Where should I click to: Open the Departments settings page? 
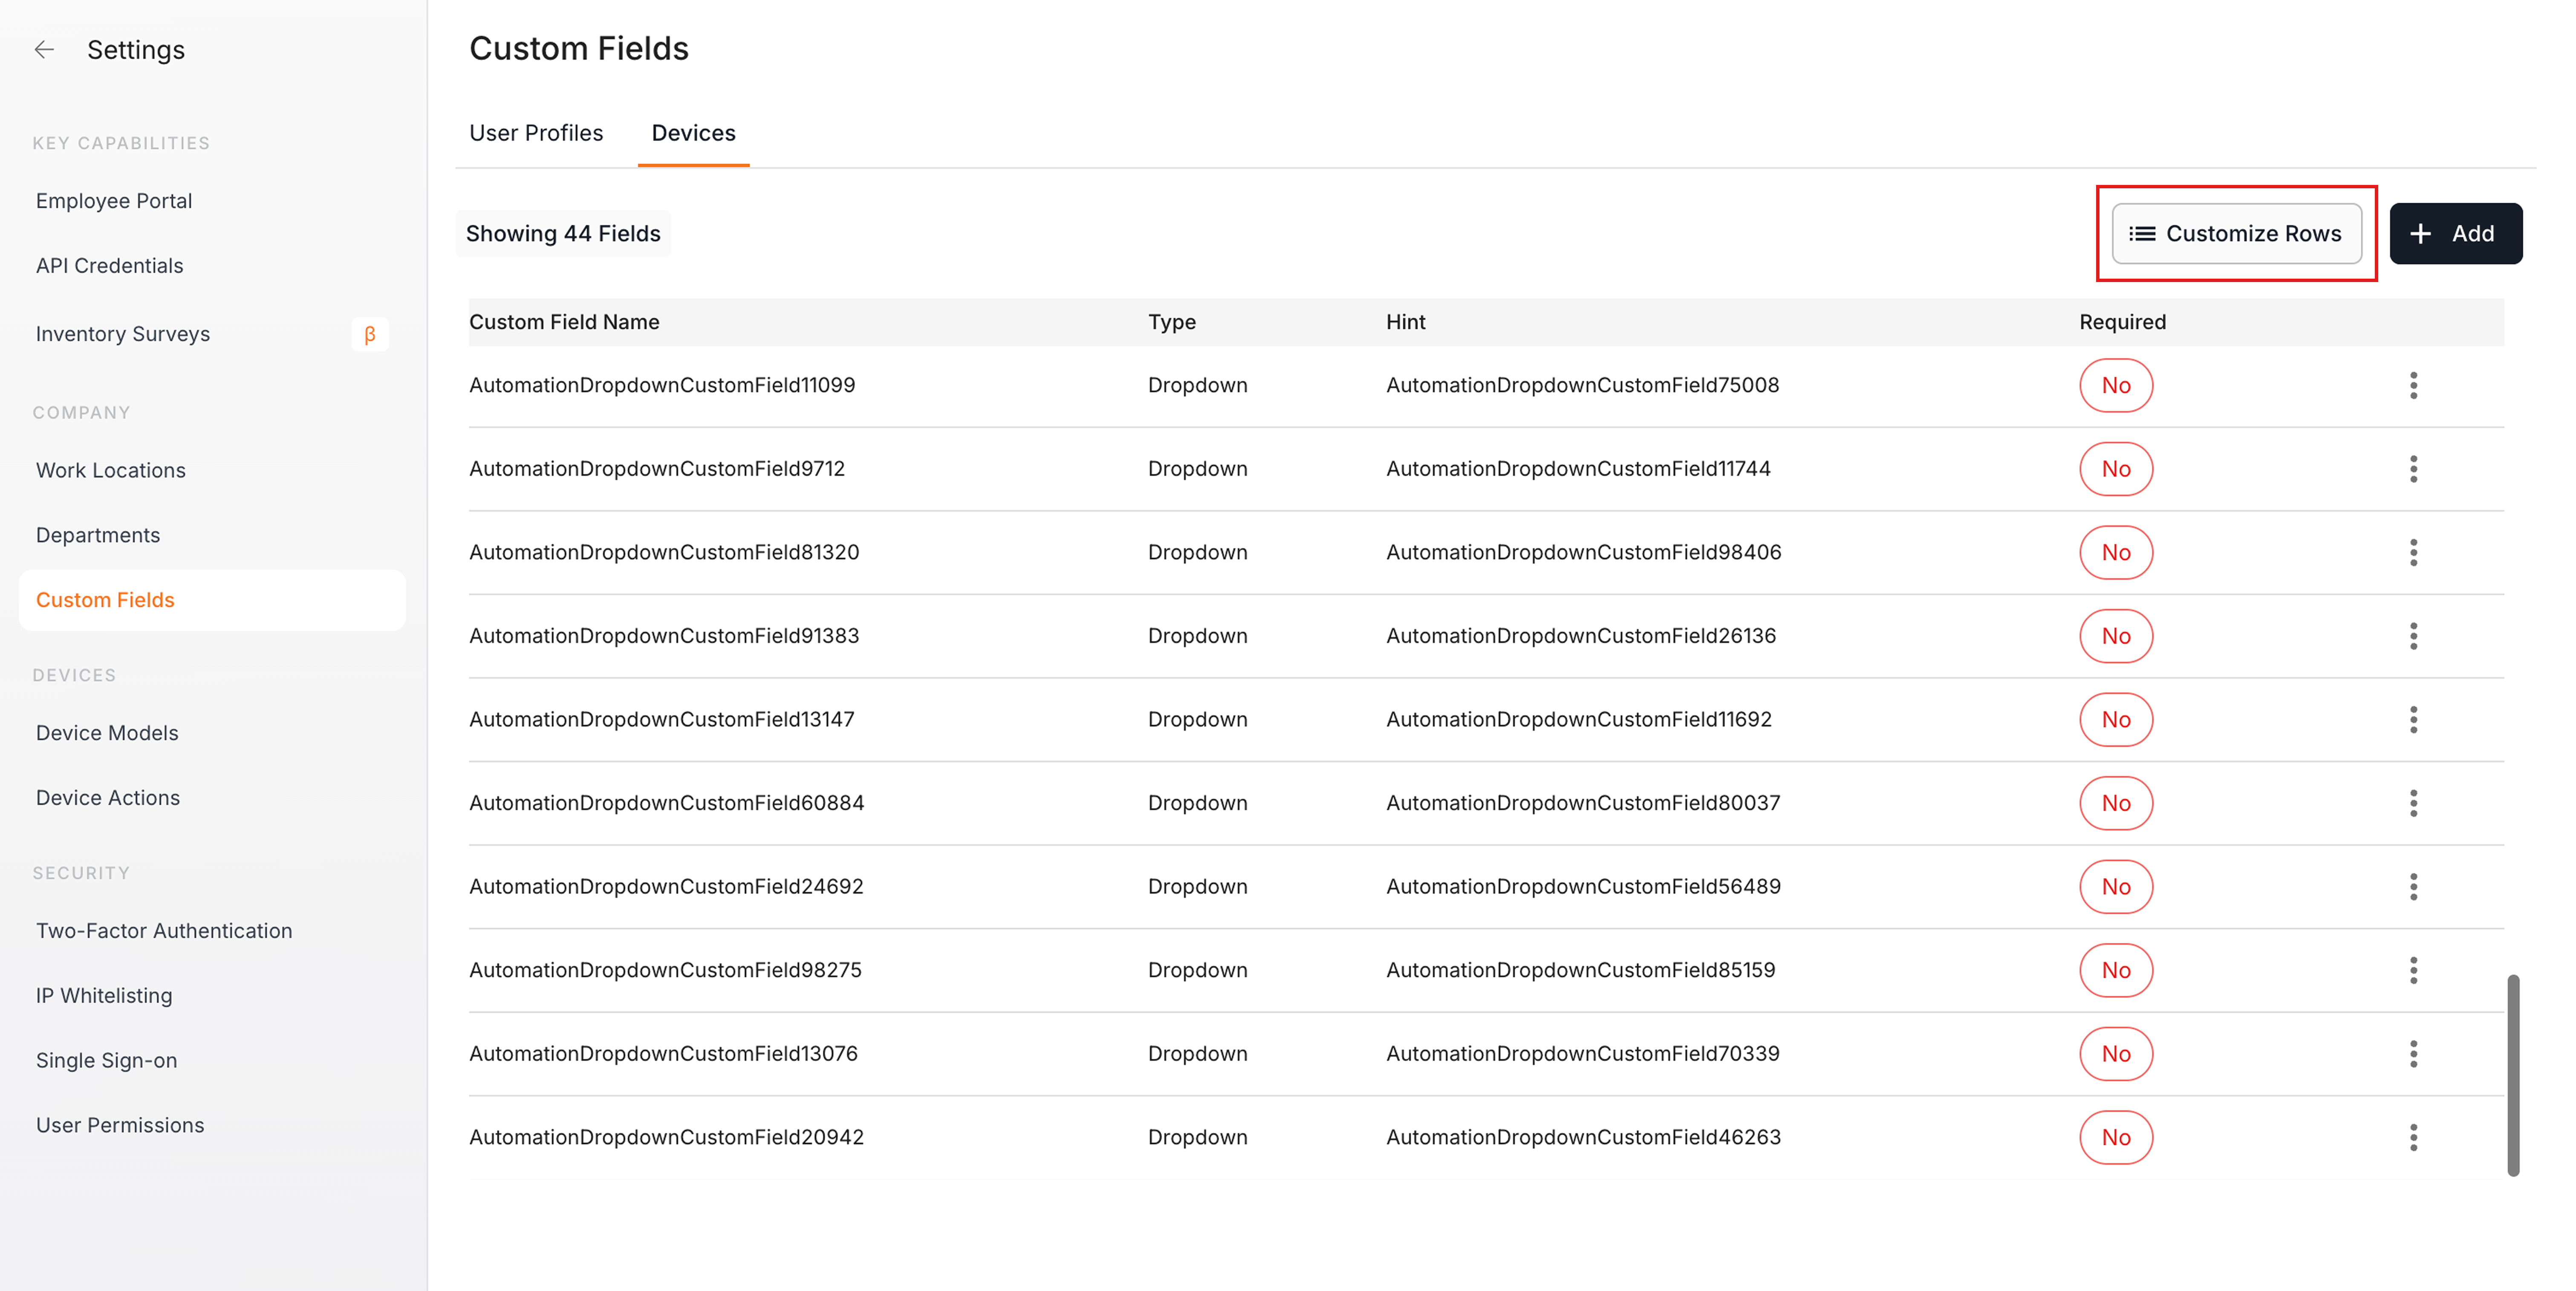pos(98,535)
